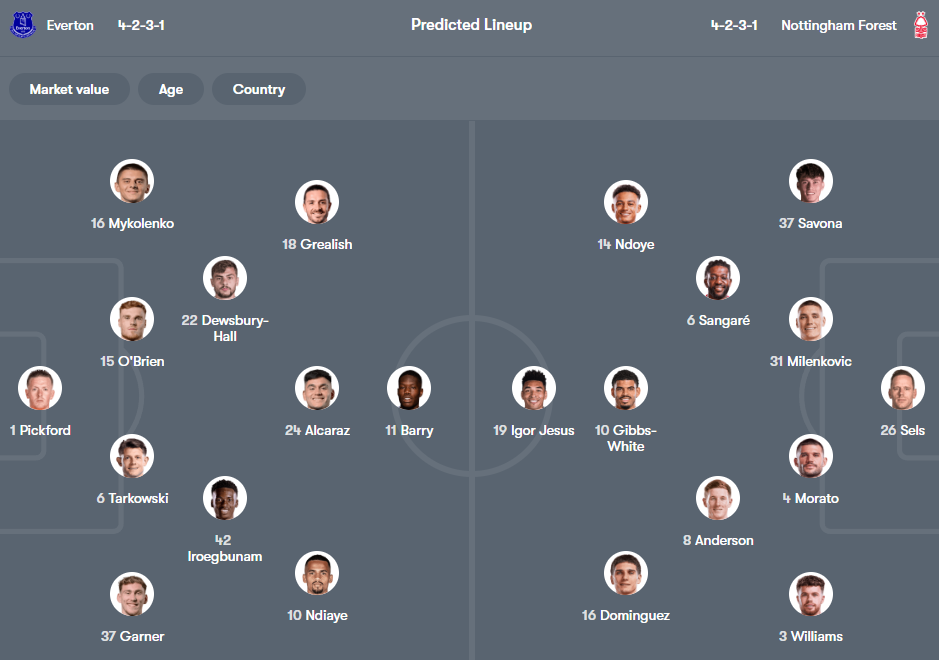Toggle the Country filter
The image size is (939, 660).
[x=258, y=89]
